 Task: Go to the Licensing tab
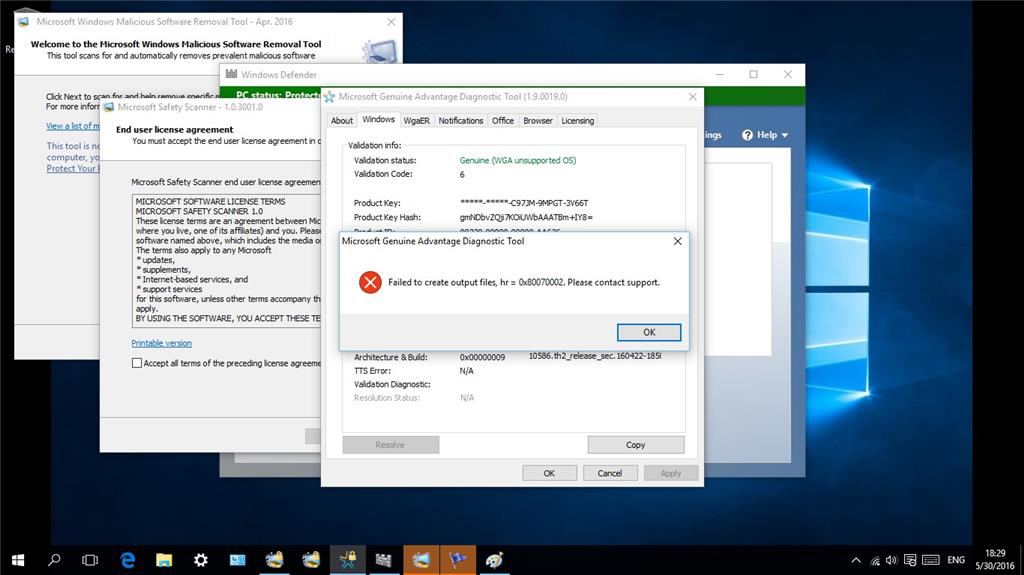click(x=577, y=121)
